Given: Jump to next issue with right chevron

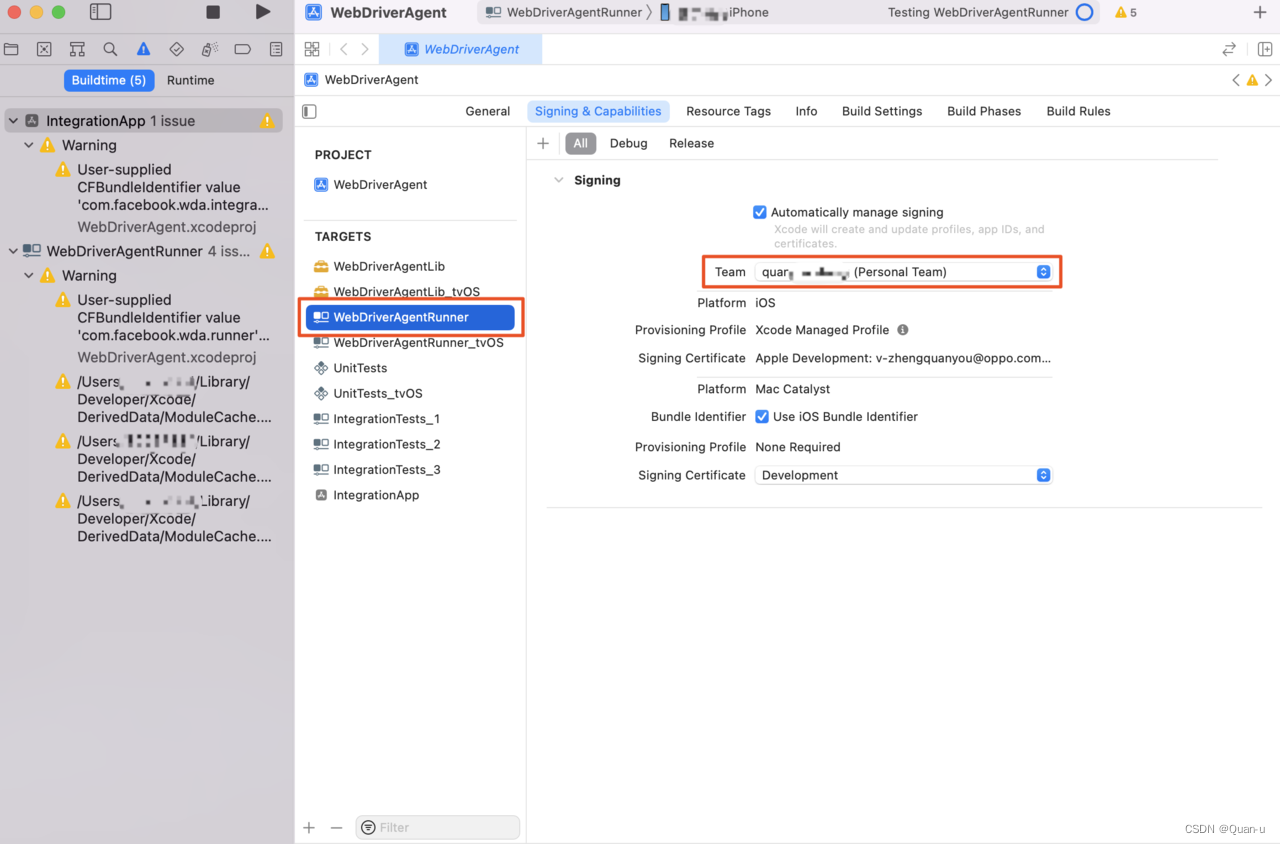Looking at the screenshot, I should click(1269, 80).
